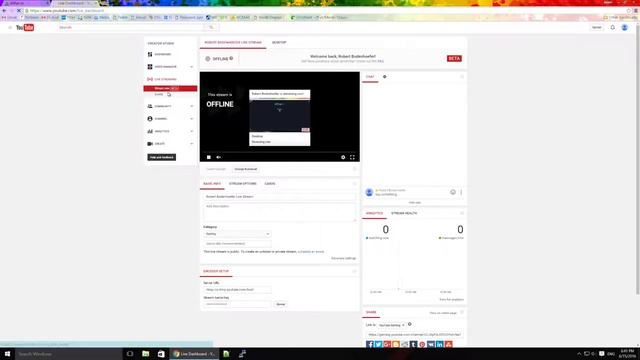Select the Basic Info tab
The width and height of the screenshot is (640, 360).
212,184
